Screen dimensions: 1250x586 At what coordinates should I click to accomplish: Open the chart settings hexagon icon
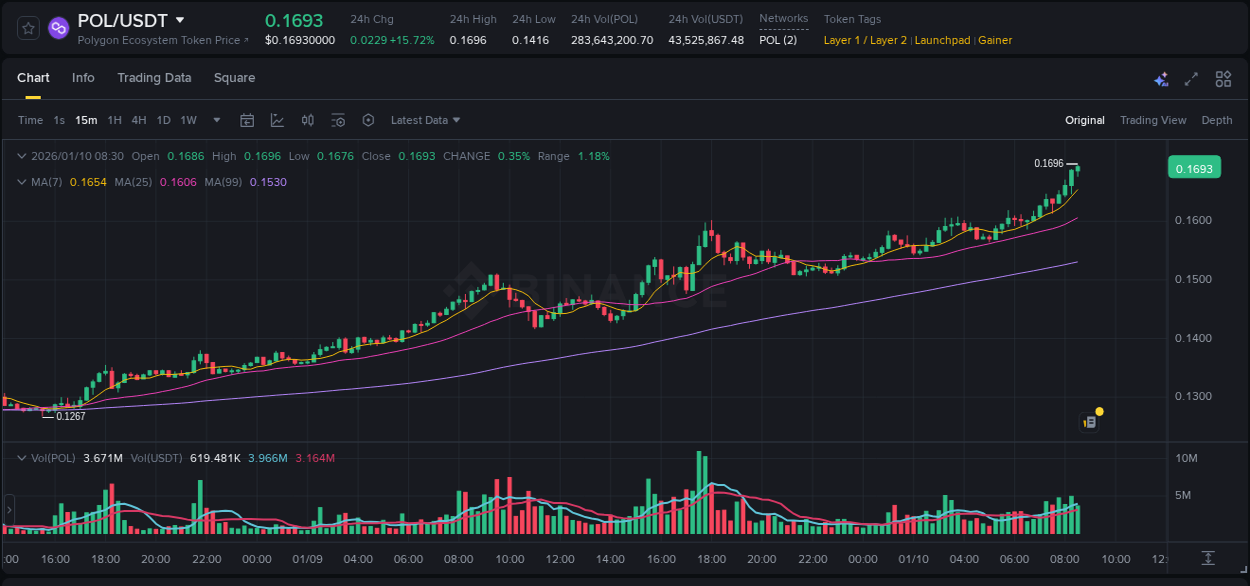click(x=368, y=119)
